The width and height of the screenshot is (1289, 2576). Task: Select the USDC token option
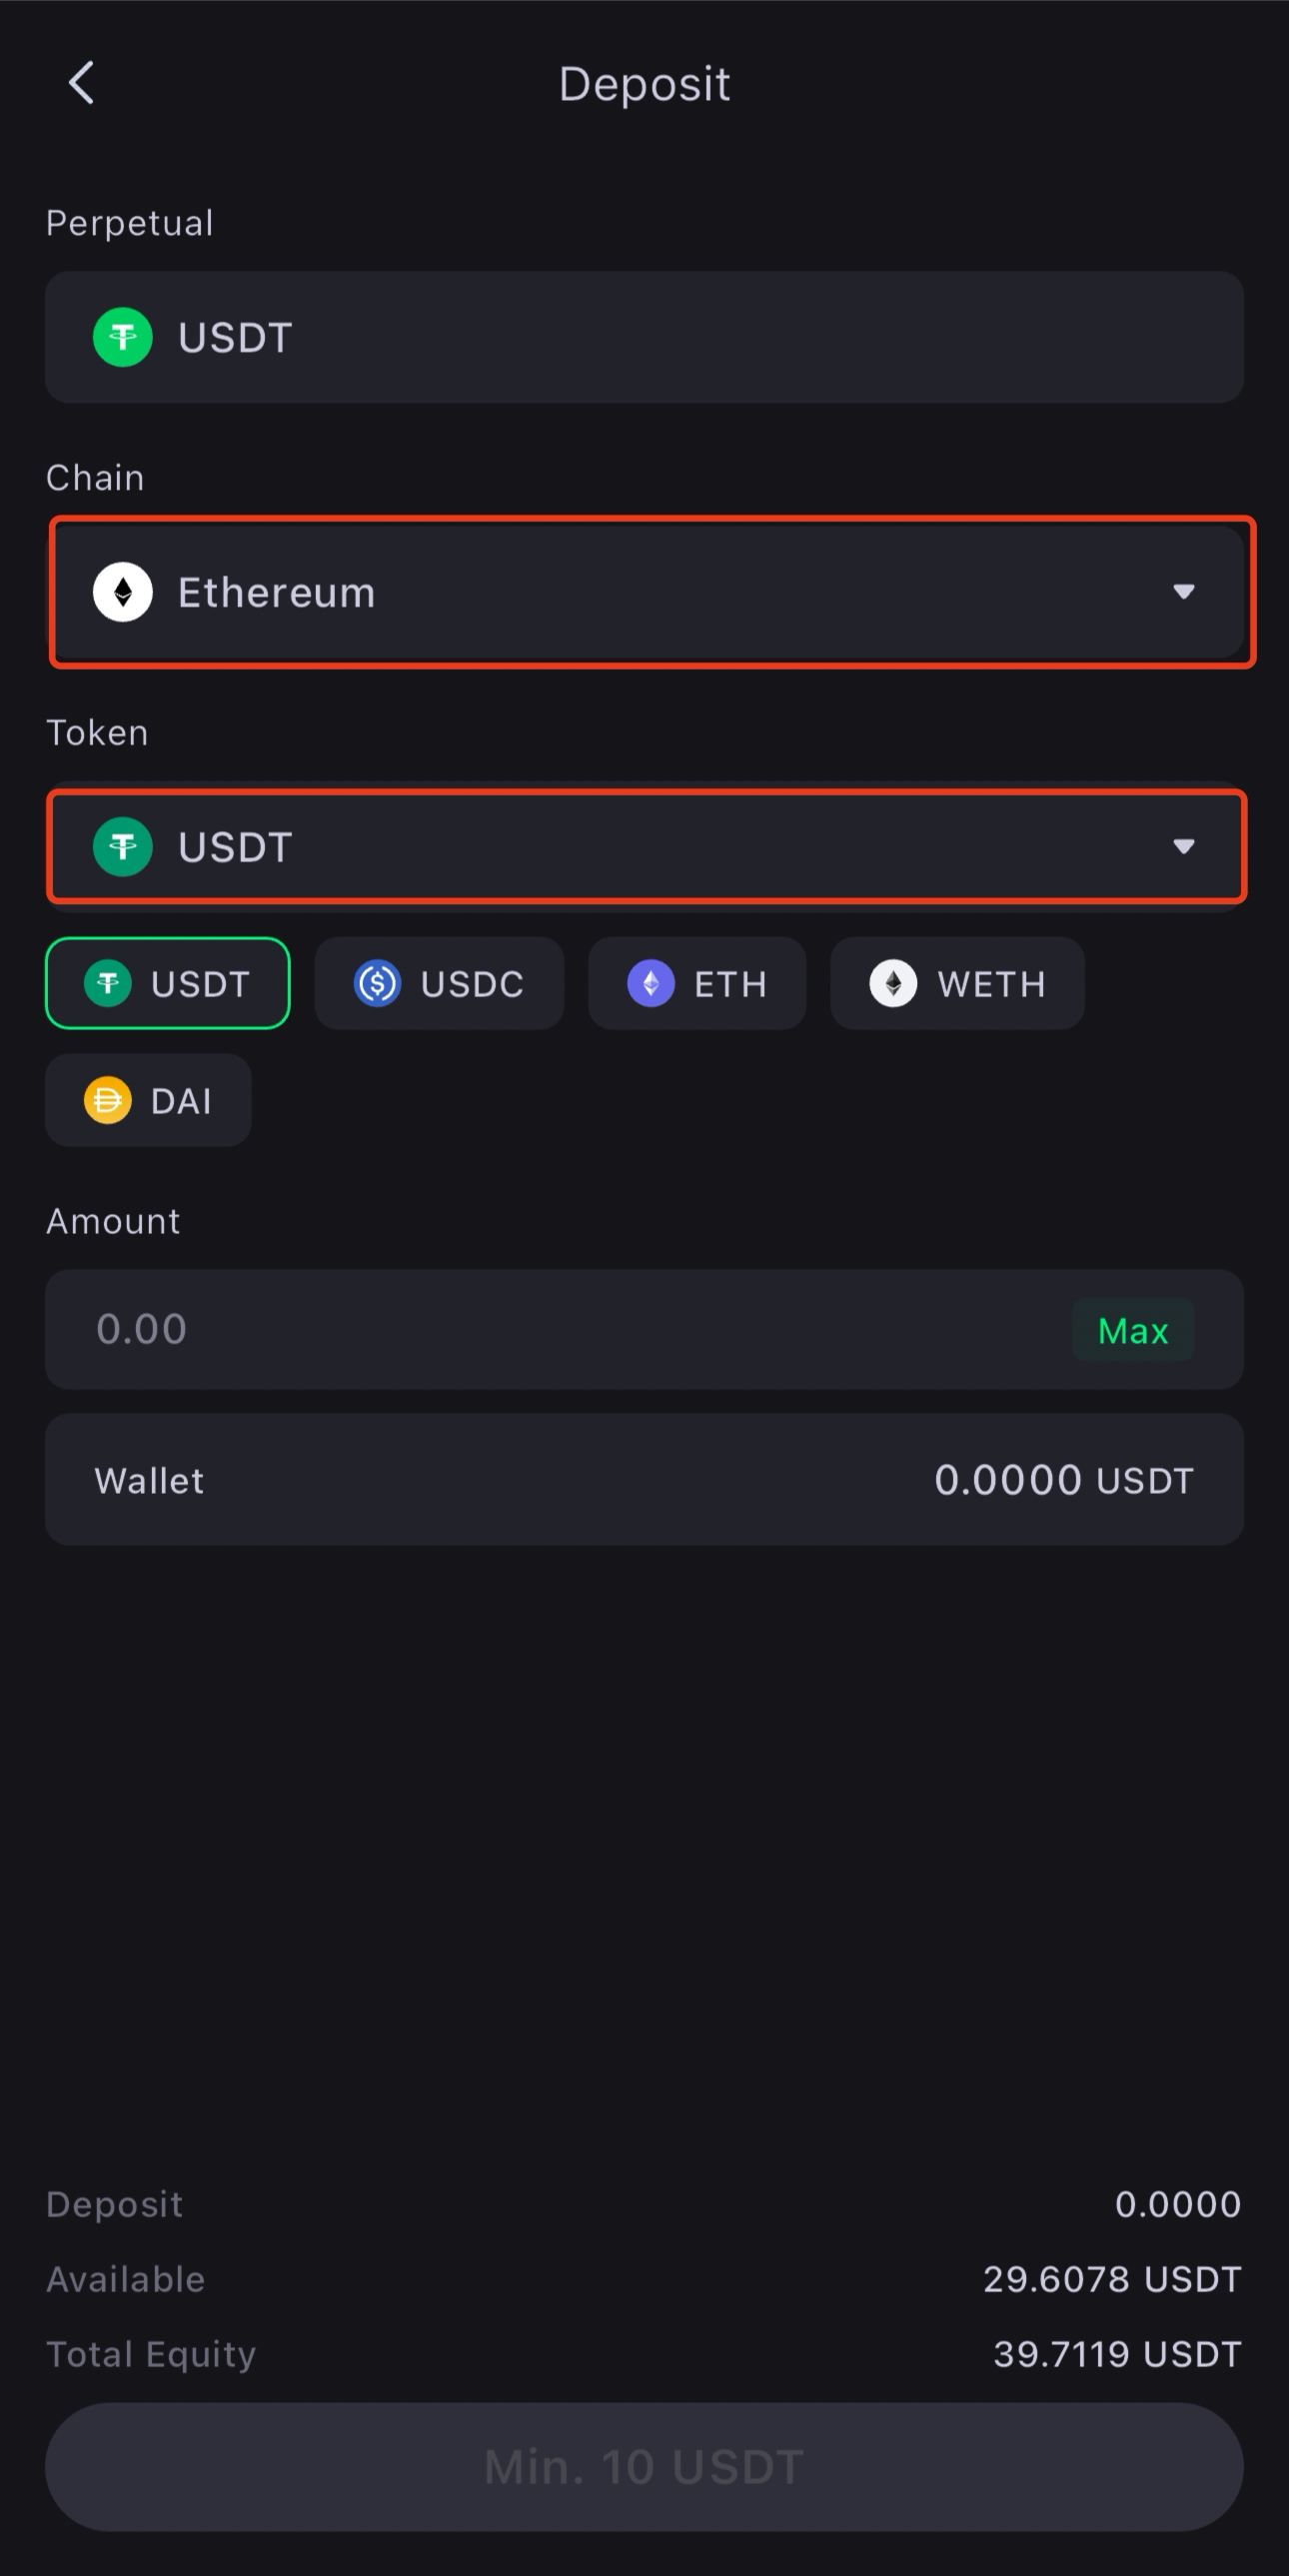tap(440, 984)
